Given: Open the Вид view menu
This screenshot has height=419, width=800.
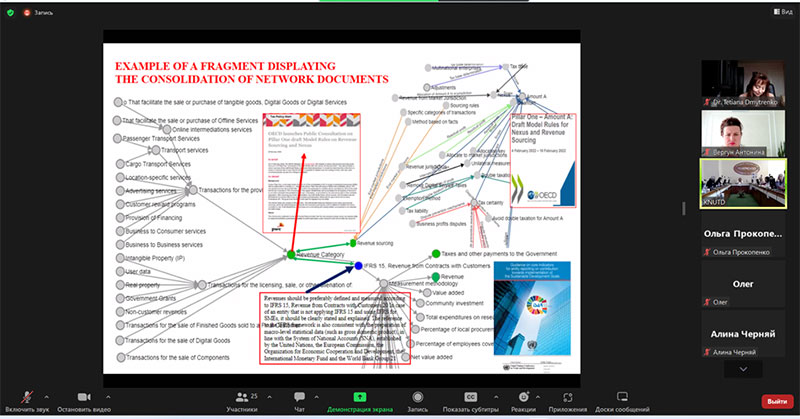Looking at the screenshot, I should (783, 12).
